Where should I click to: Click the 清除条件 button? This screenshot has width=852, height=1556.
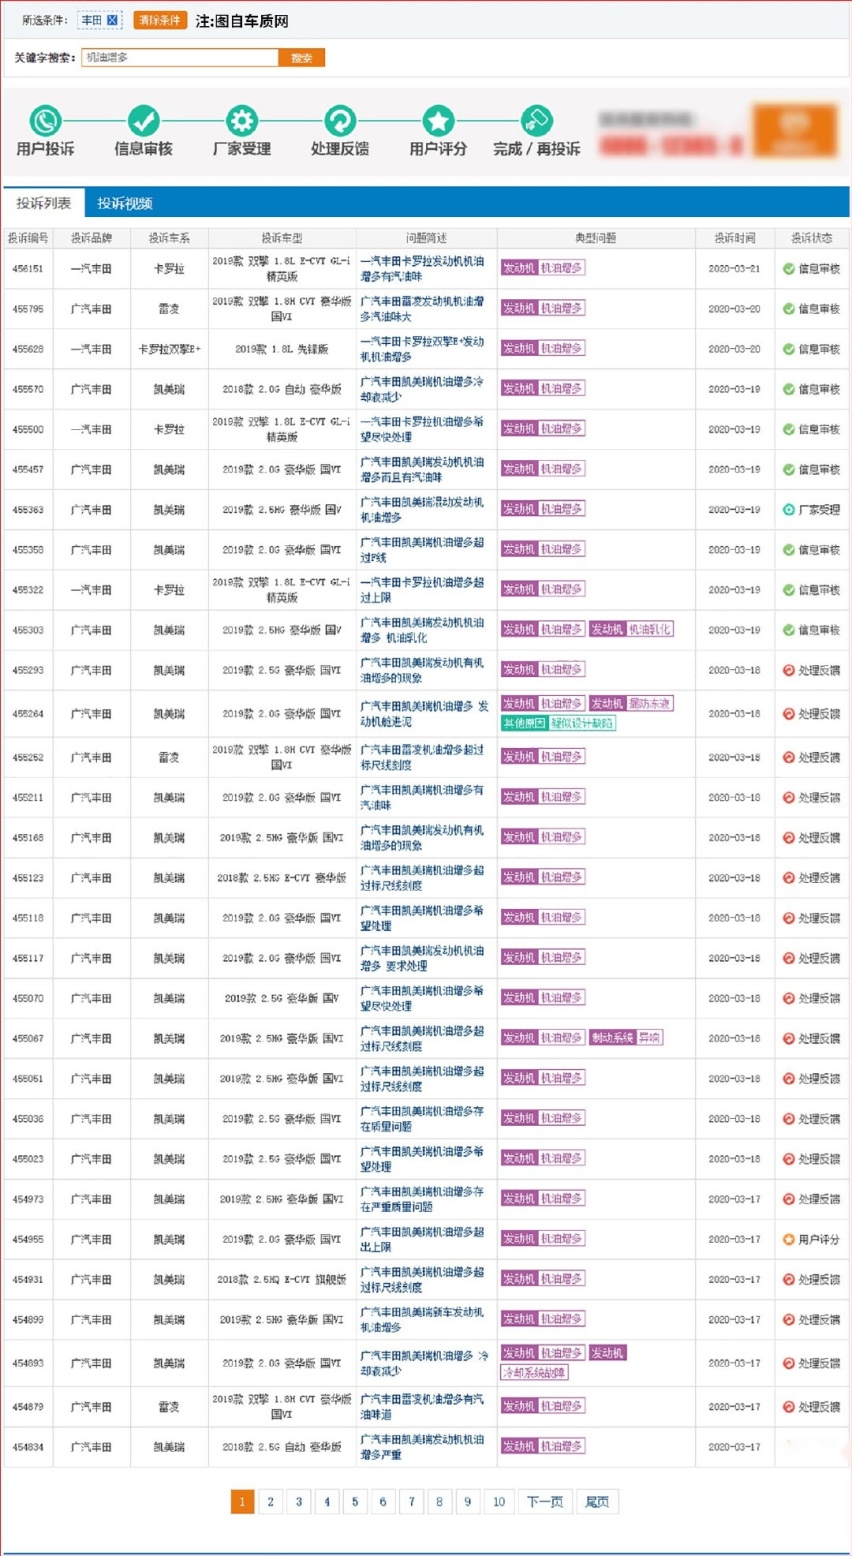coord(160,20)
